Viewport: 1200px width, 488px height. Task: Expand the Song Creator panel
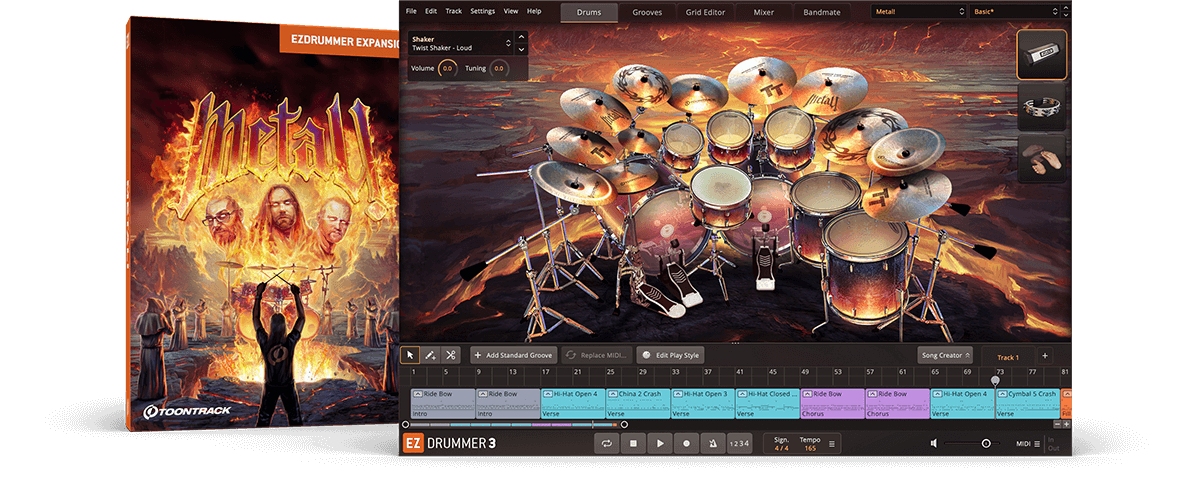point(944,355)
